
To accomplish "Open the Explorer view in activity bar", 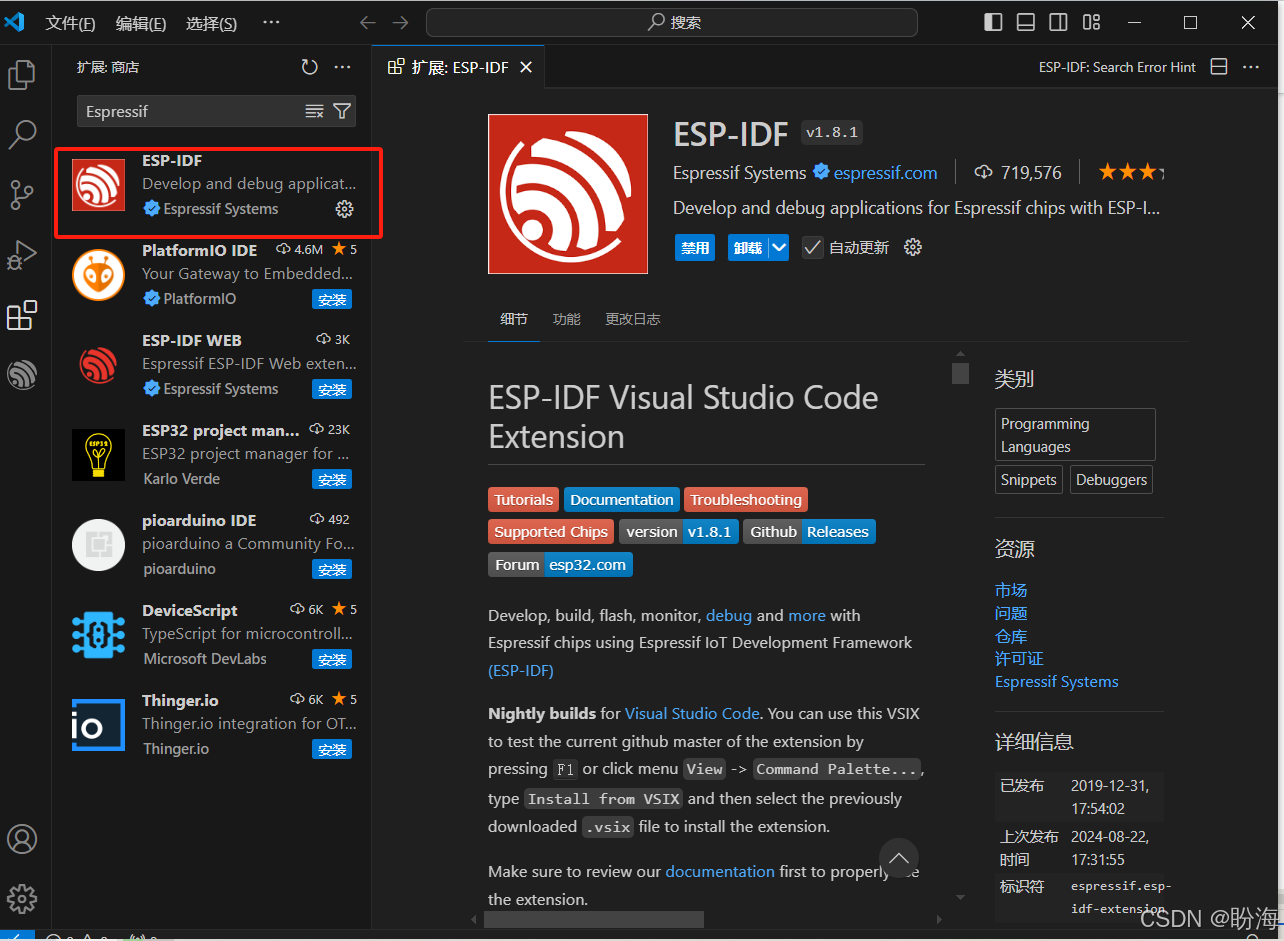I will point(22,75).
